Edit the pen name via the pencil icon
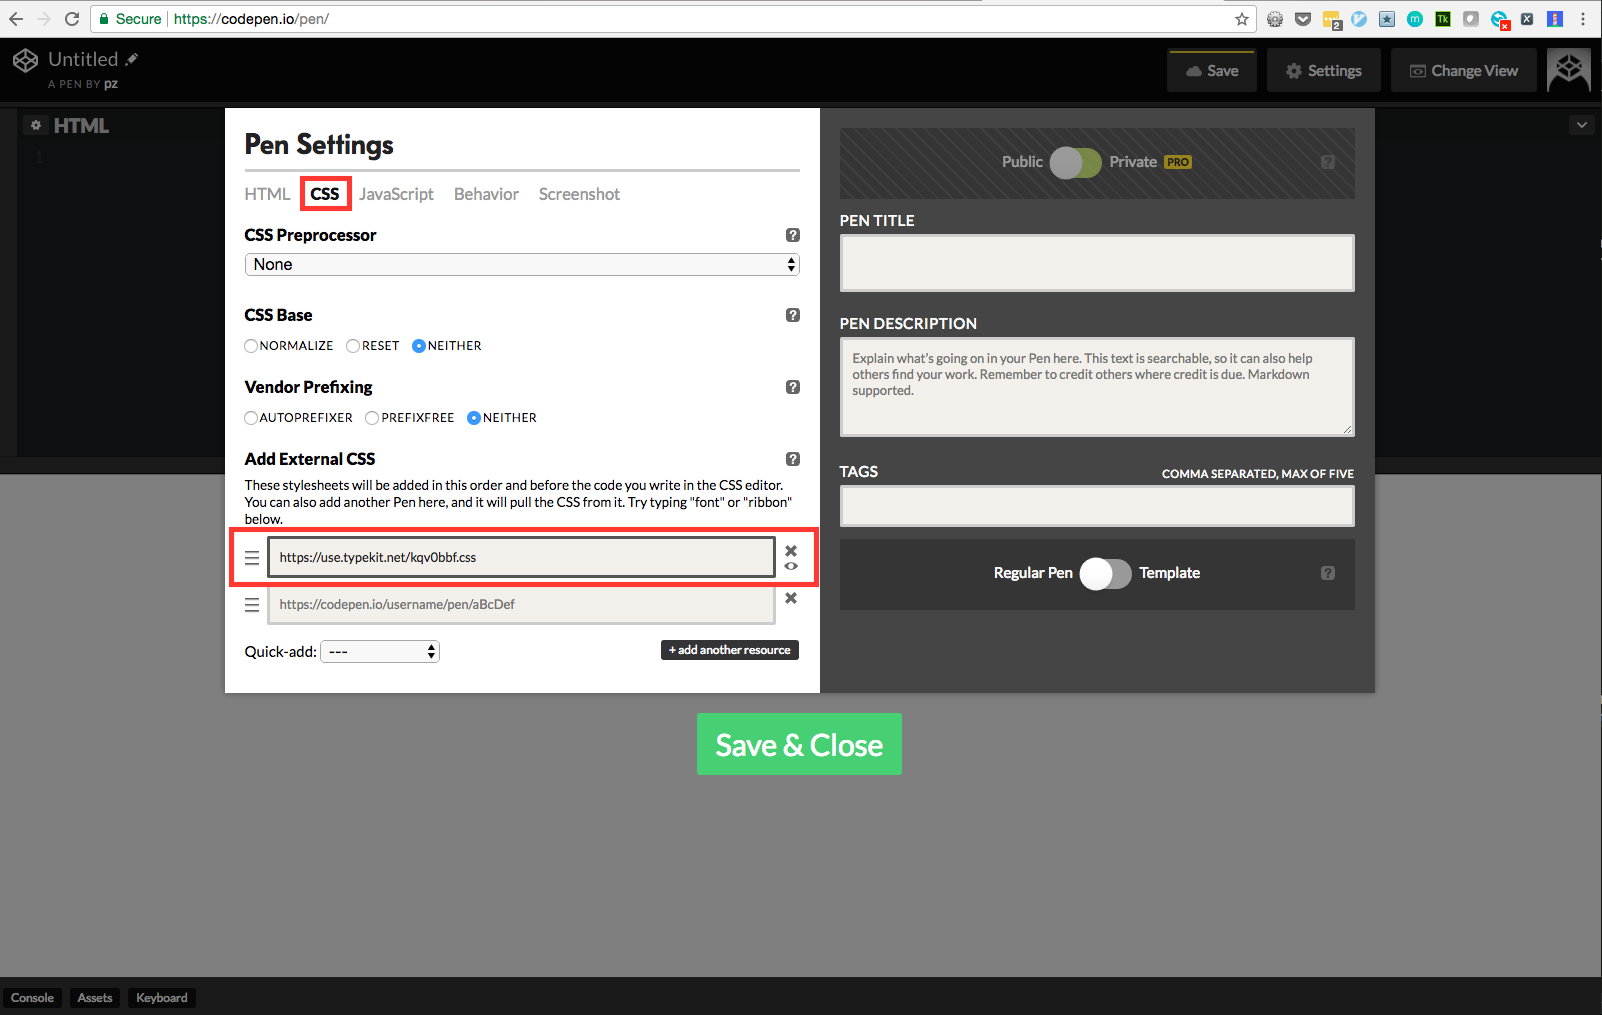The height and width of the screenshot is (1015, 1602). 131,58
